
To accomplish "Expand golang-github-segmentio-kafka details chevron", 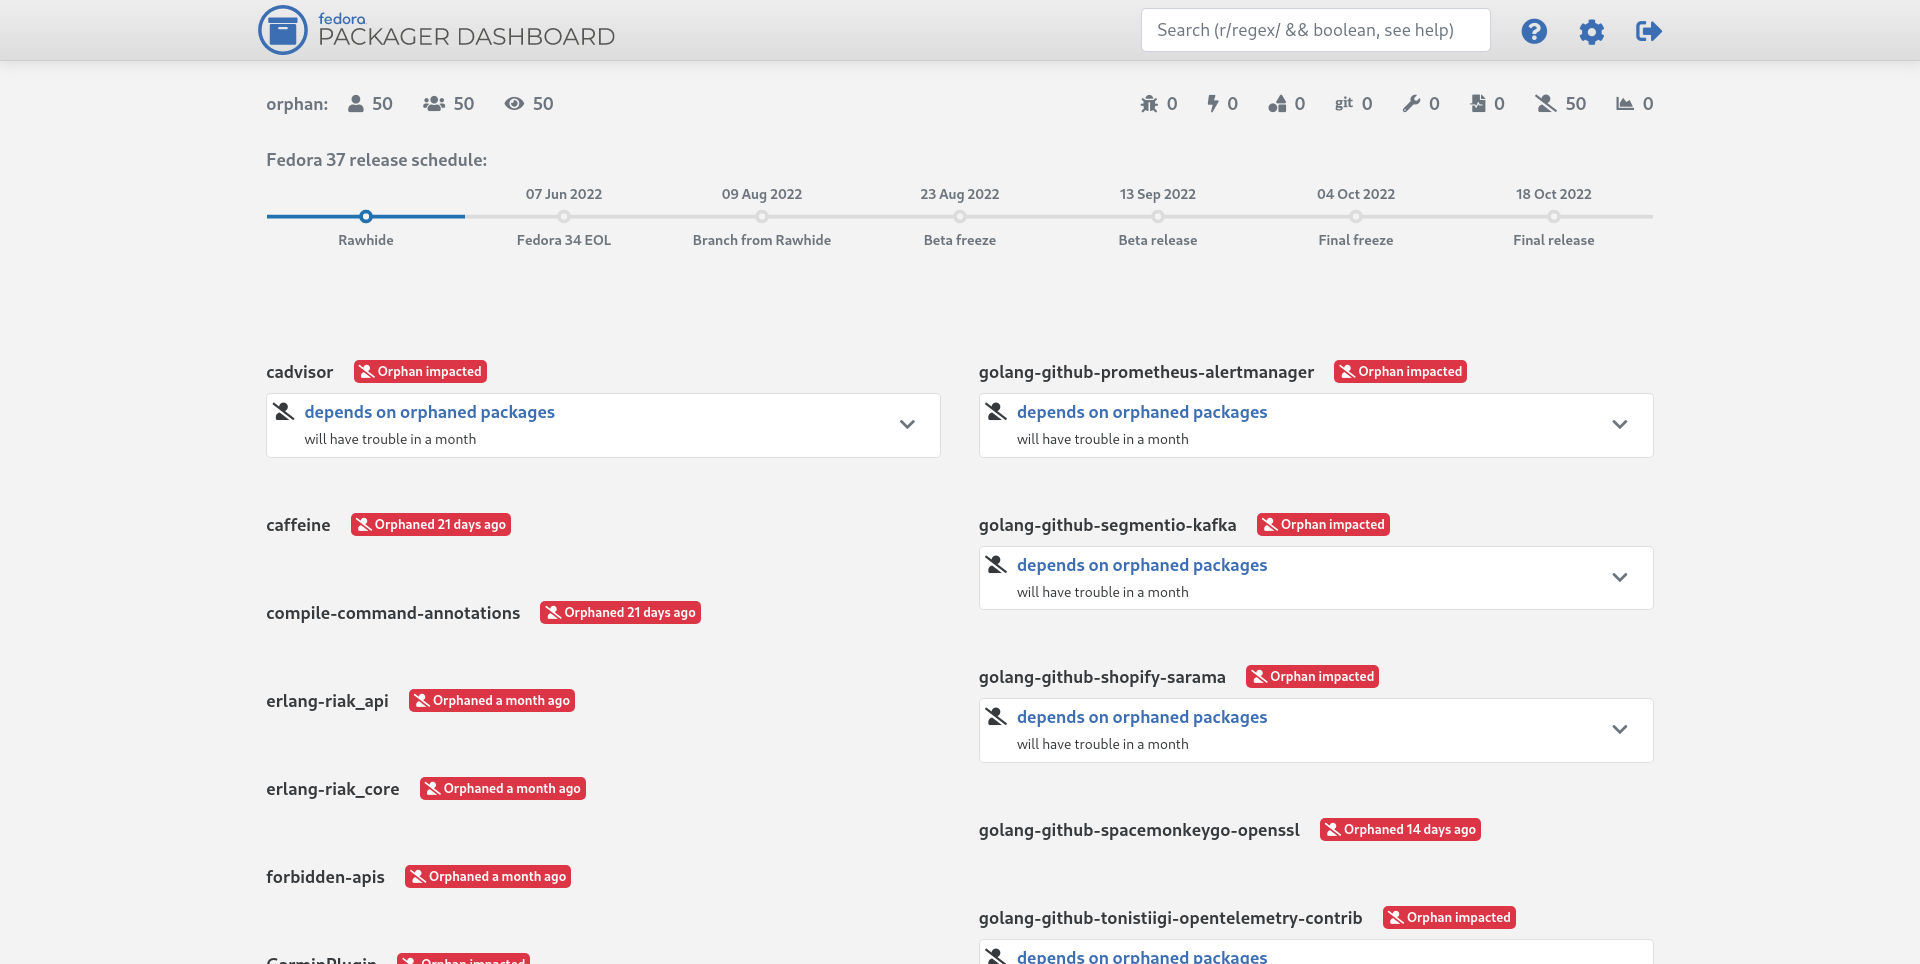I will coord(1620,578).
